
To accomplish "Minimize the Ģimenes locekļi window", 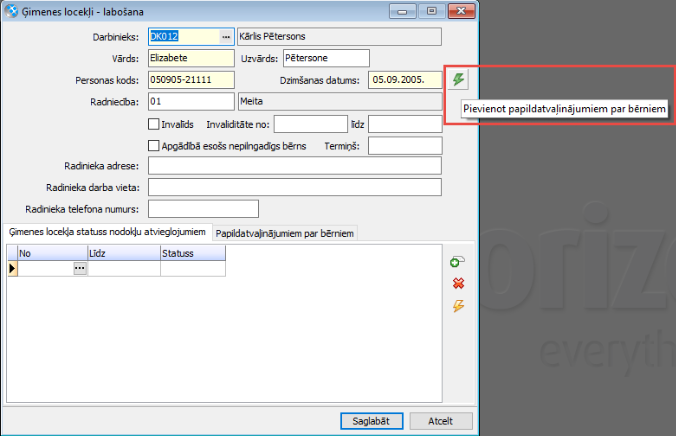I will coord(402,11).
